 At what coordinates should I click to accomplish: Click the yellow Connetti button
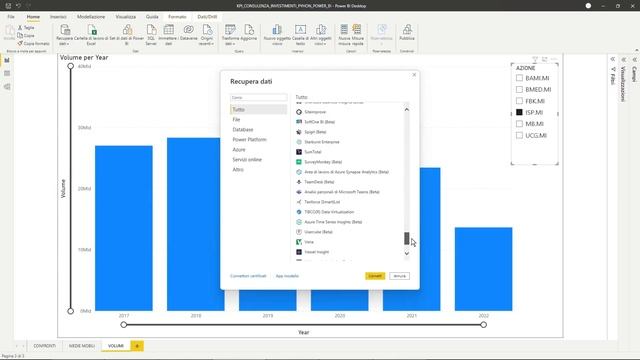pos(375,276)
